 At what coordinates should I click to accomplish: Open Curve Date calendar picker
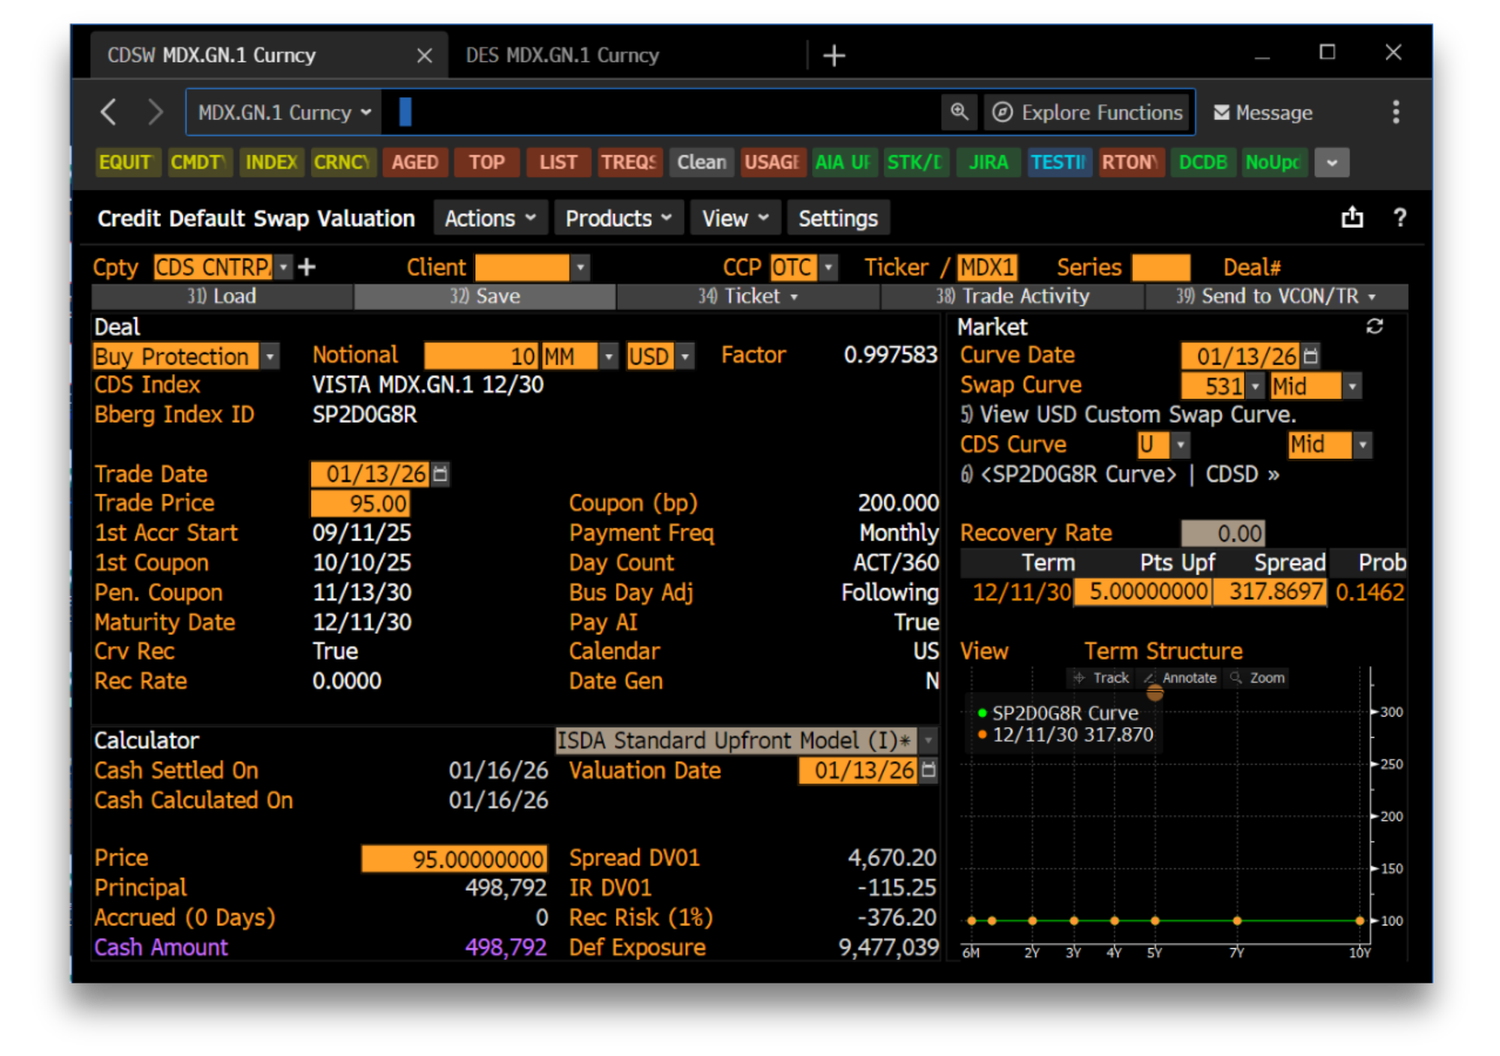point(1311,355)
